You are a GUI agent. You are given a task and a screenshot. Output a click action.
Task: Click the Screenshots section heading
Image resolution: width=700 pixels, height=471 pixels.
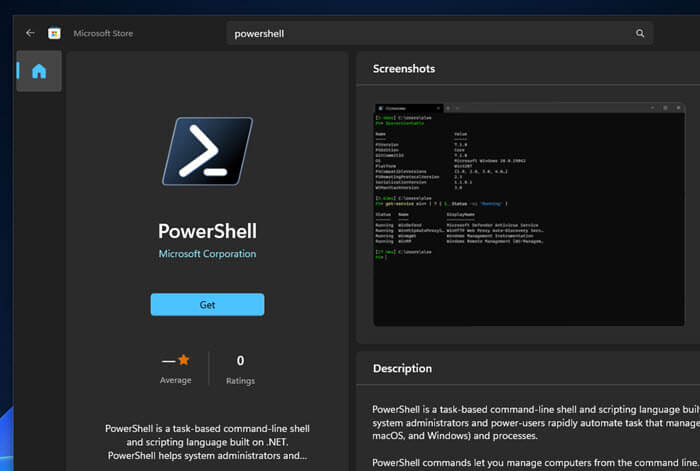[404, 69]
